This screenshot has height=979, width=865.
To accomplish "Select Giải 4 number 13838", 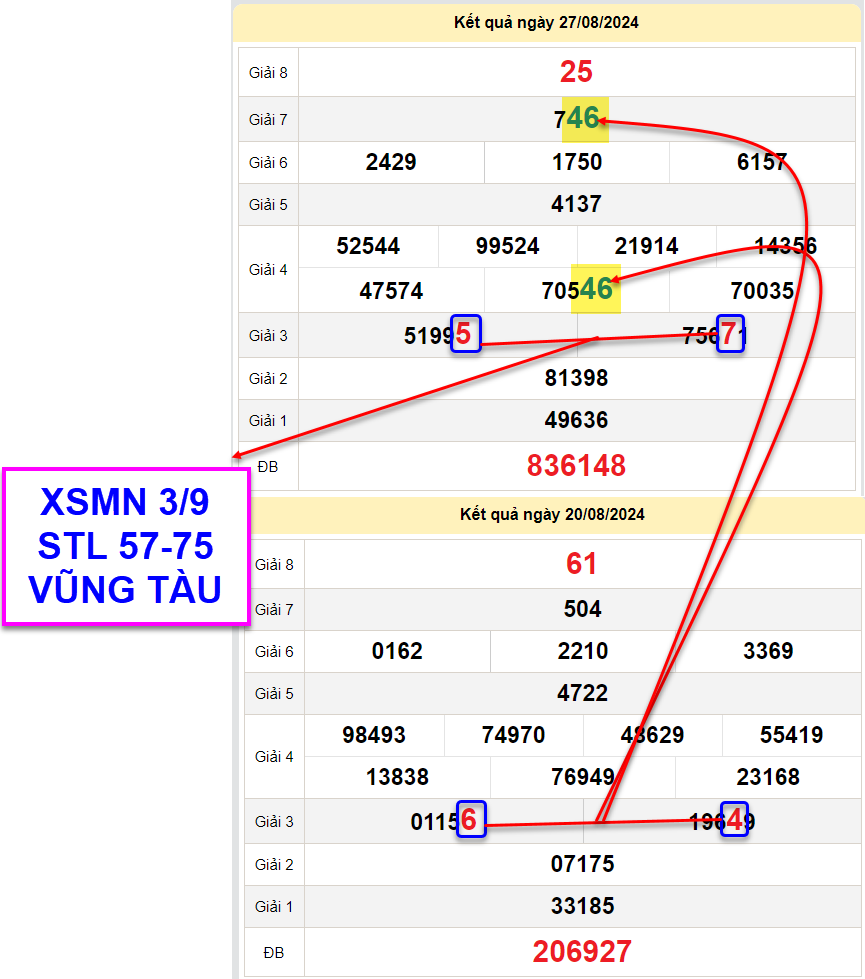I will (x=398, y=777).
